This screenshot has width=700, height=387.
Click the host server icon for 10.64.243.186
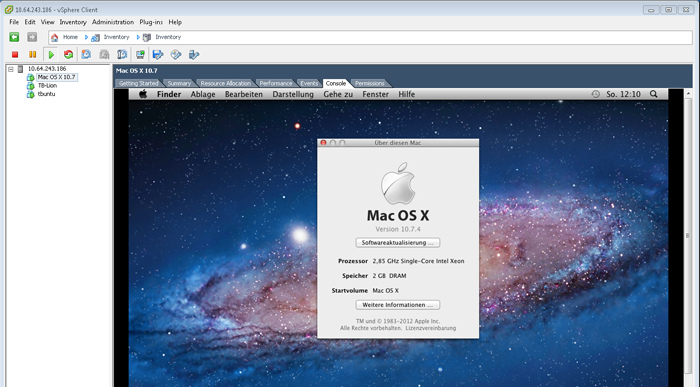[x=20, y=69]
